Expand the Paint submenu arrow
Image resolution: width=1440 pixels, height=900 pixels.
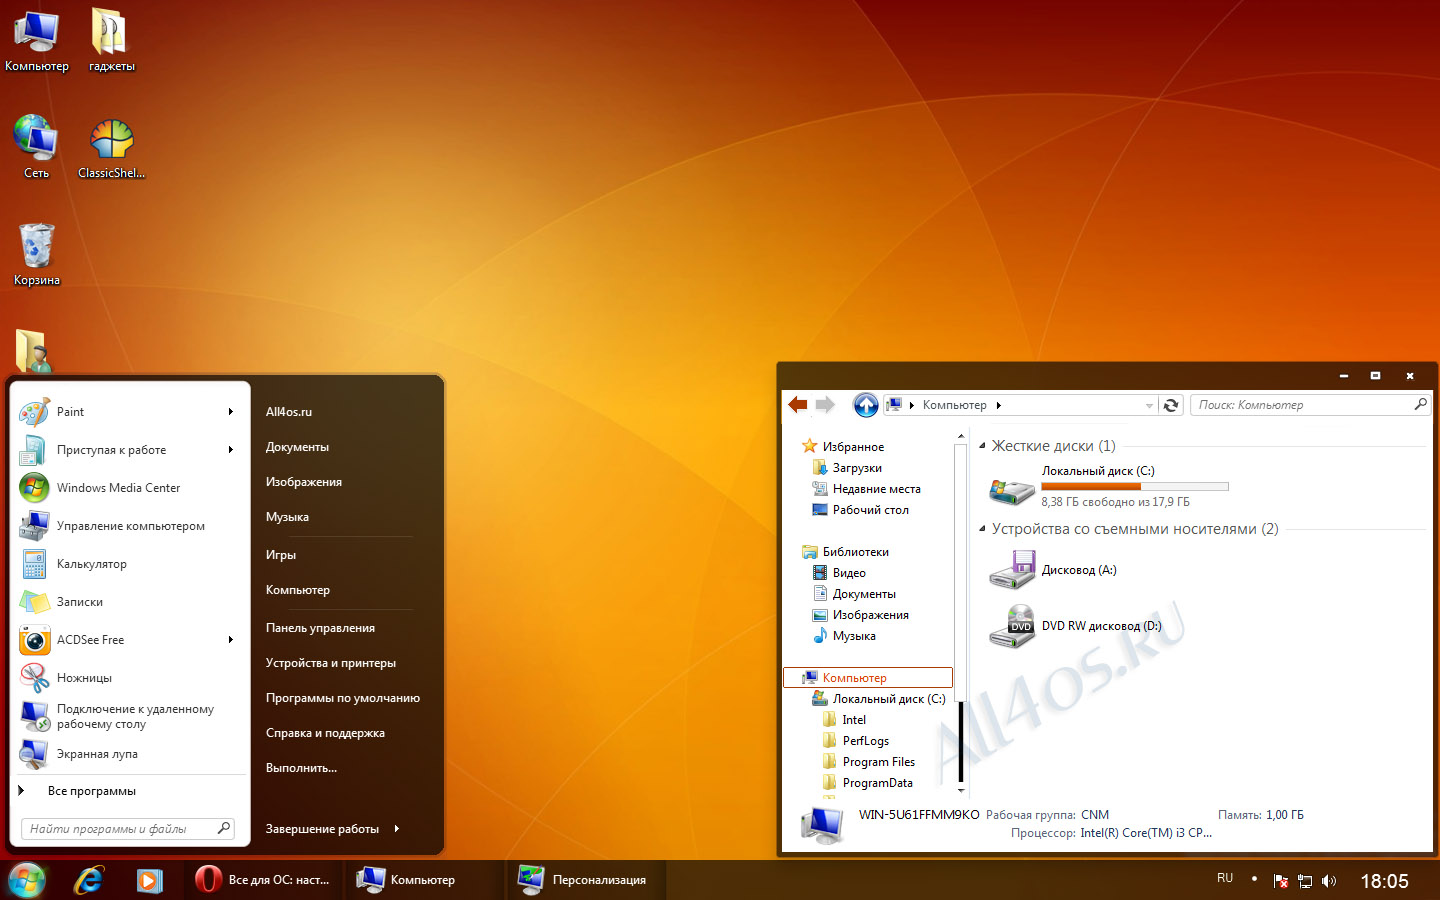(231, 412)
